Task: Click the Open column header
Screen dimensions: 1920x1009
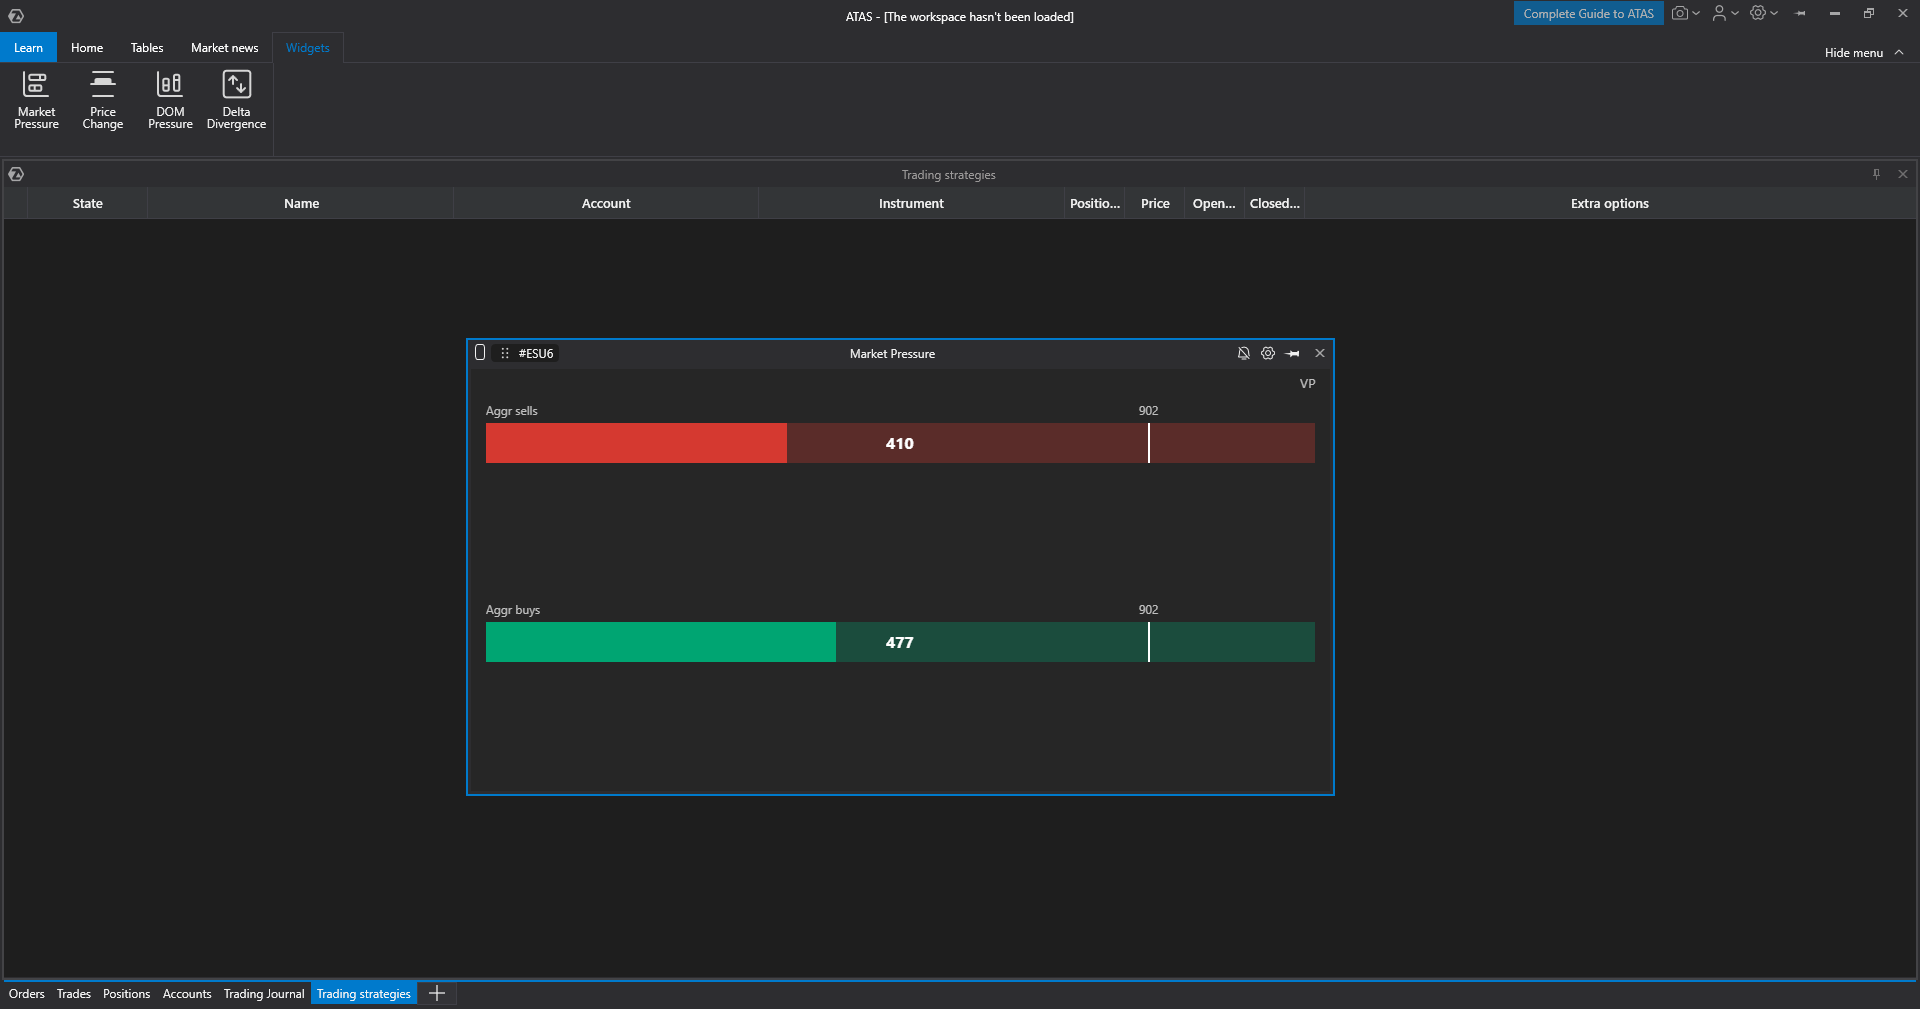Action: pyautogui.click(x=1214, y=203)
